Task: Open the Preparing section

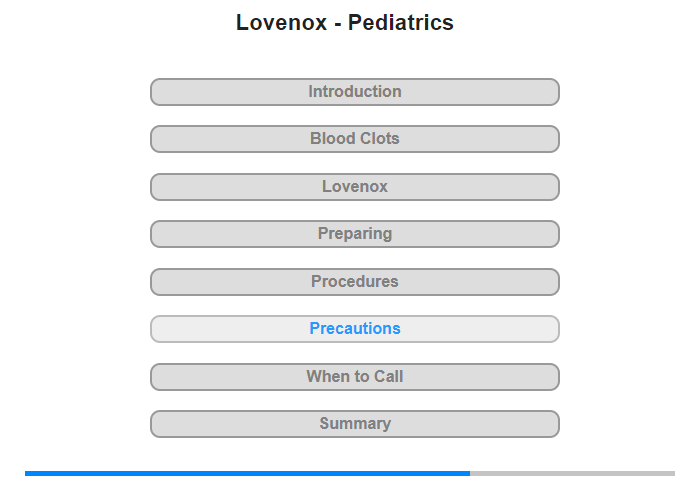Action: (x=354, y=234)
